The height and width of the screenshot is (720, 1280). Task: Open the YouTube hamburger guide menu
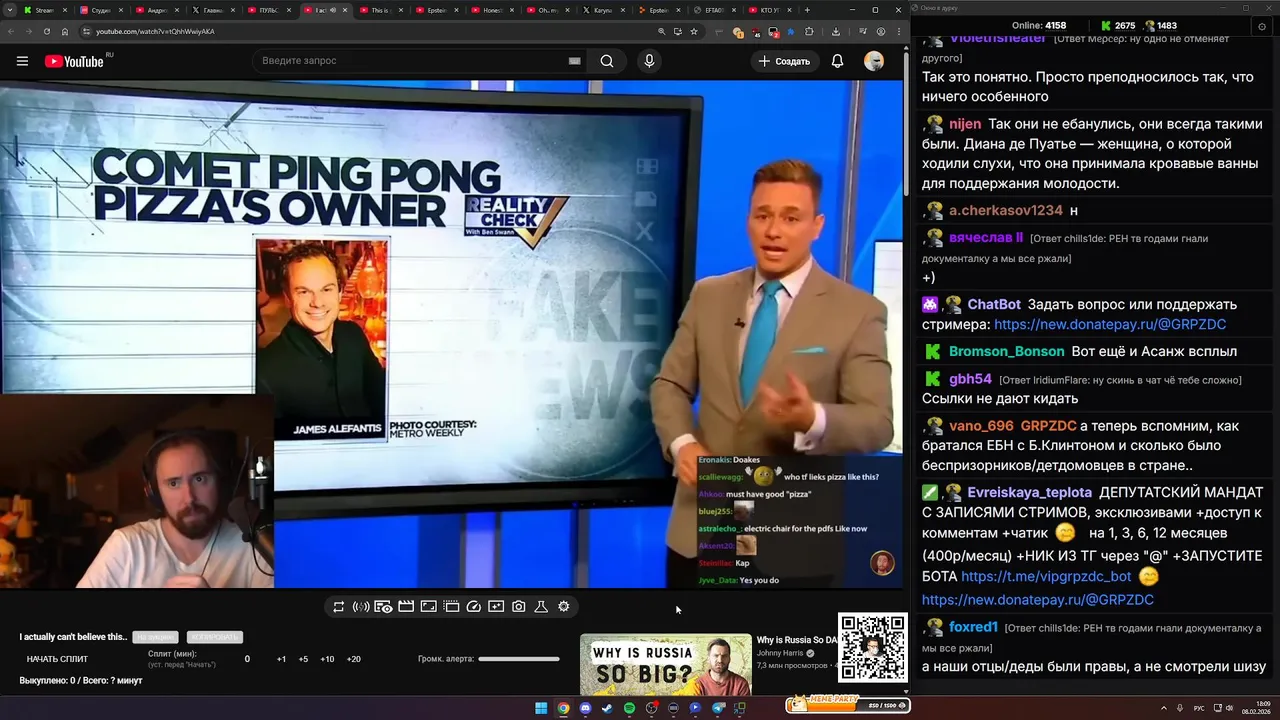pyautogui.click(x=22, y=61)
